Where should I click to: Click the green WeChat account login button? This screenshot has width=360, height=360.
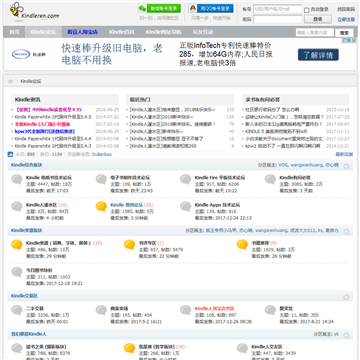coord(160,8)
